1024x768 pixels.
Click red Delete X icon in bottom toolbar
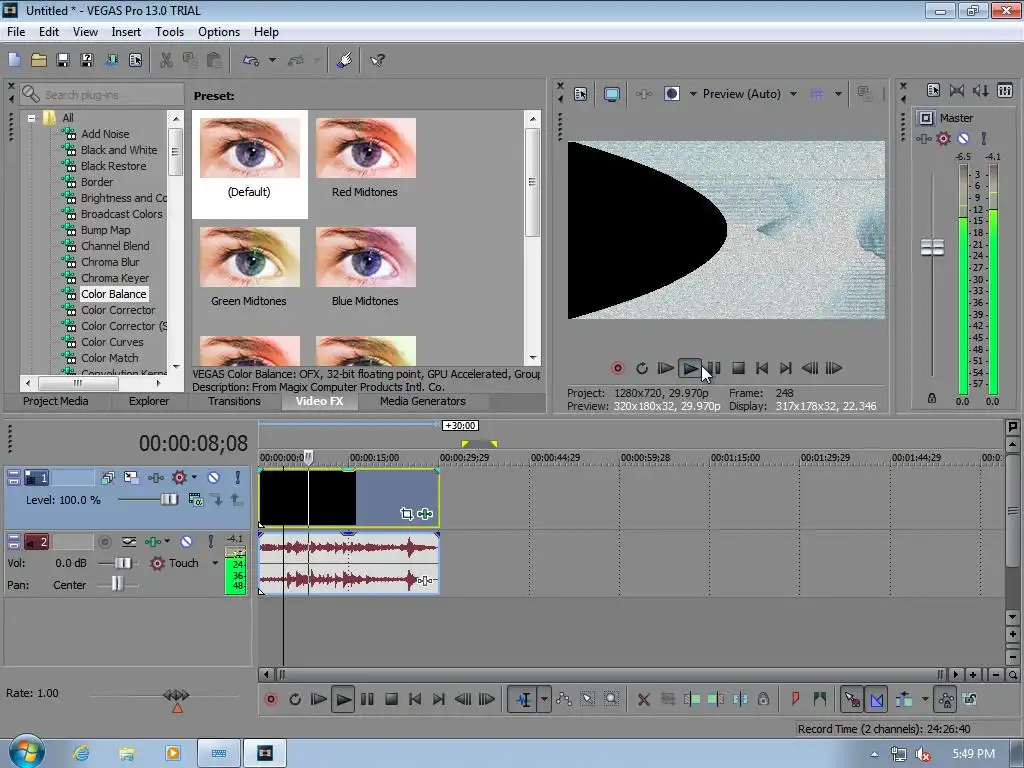(643, 699)
